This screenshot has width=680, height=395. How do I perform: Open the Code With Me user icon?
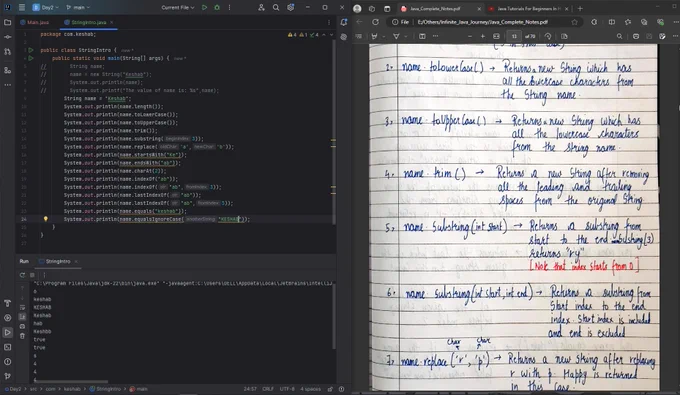261,7
